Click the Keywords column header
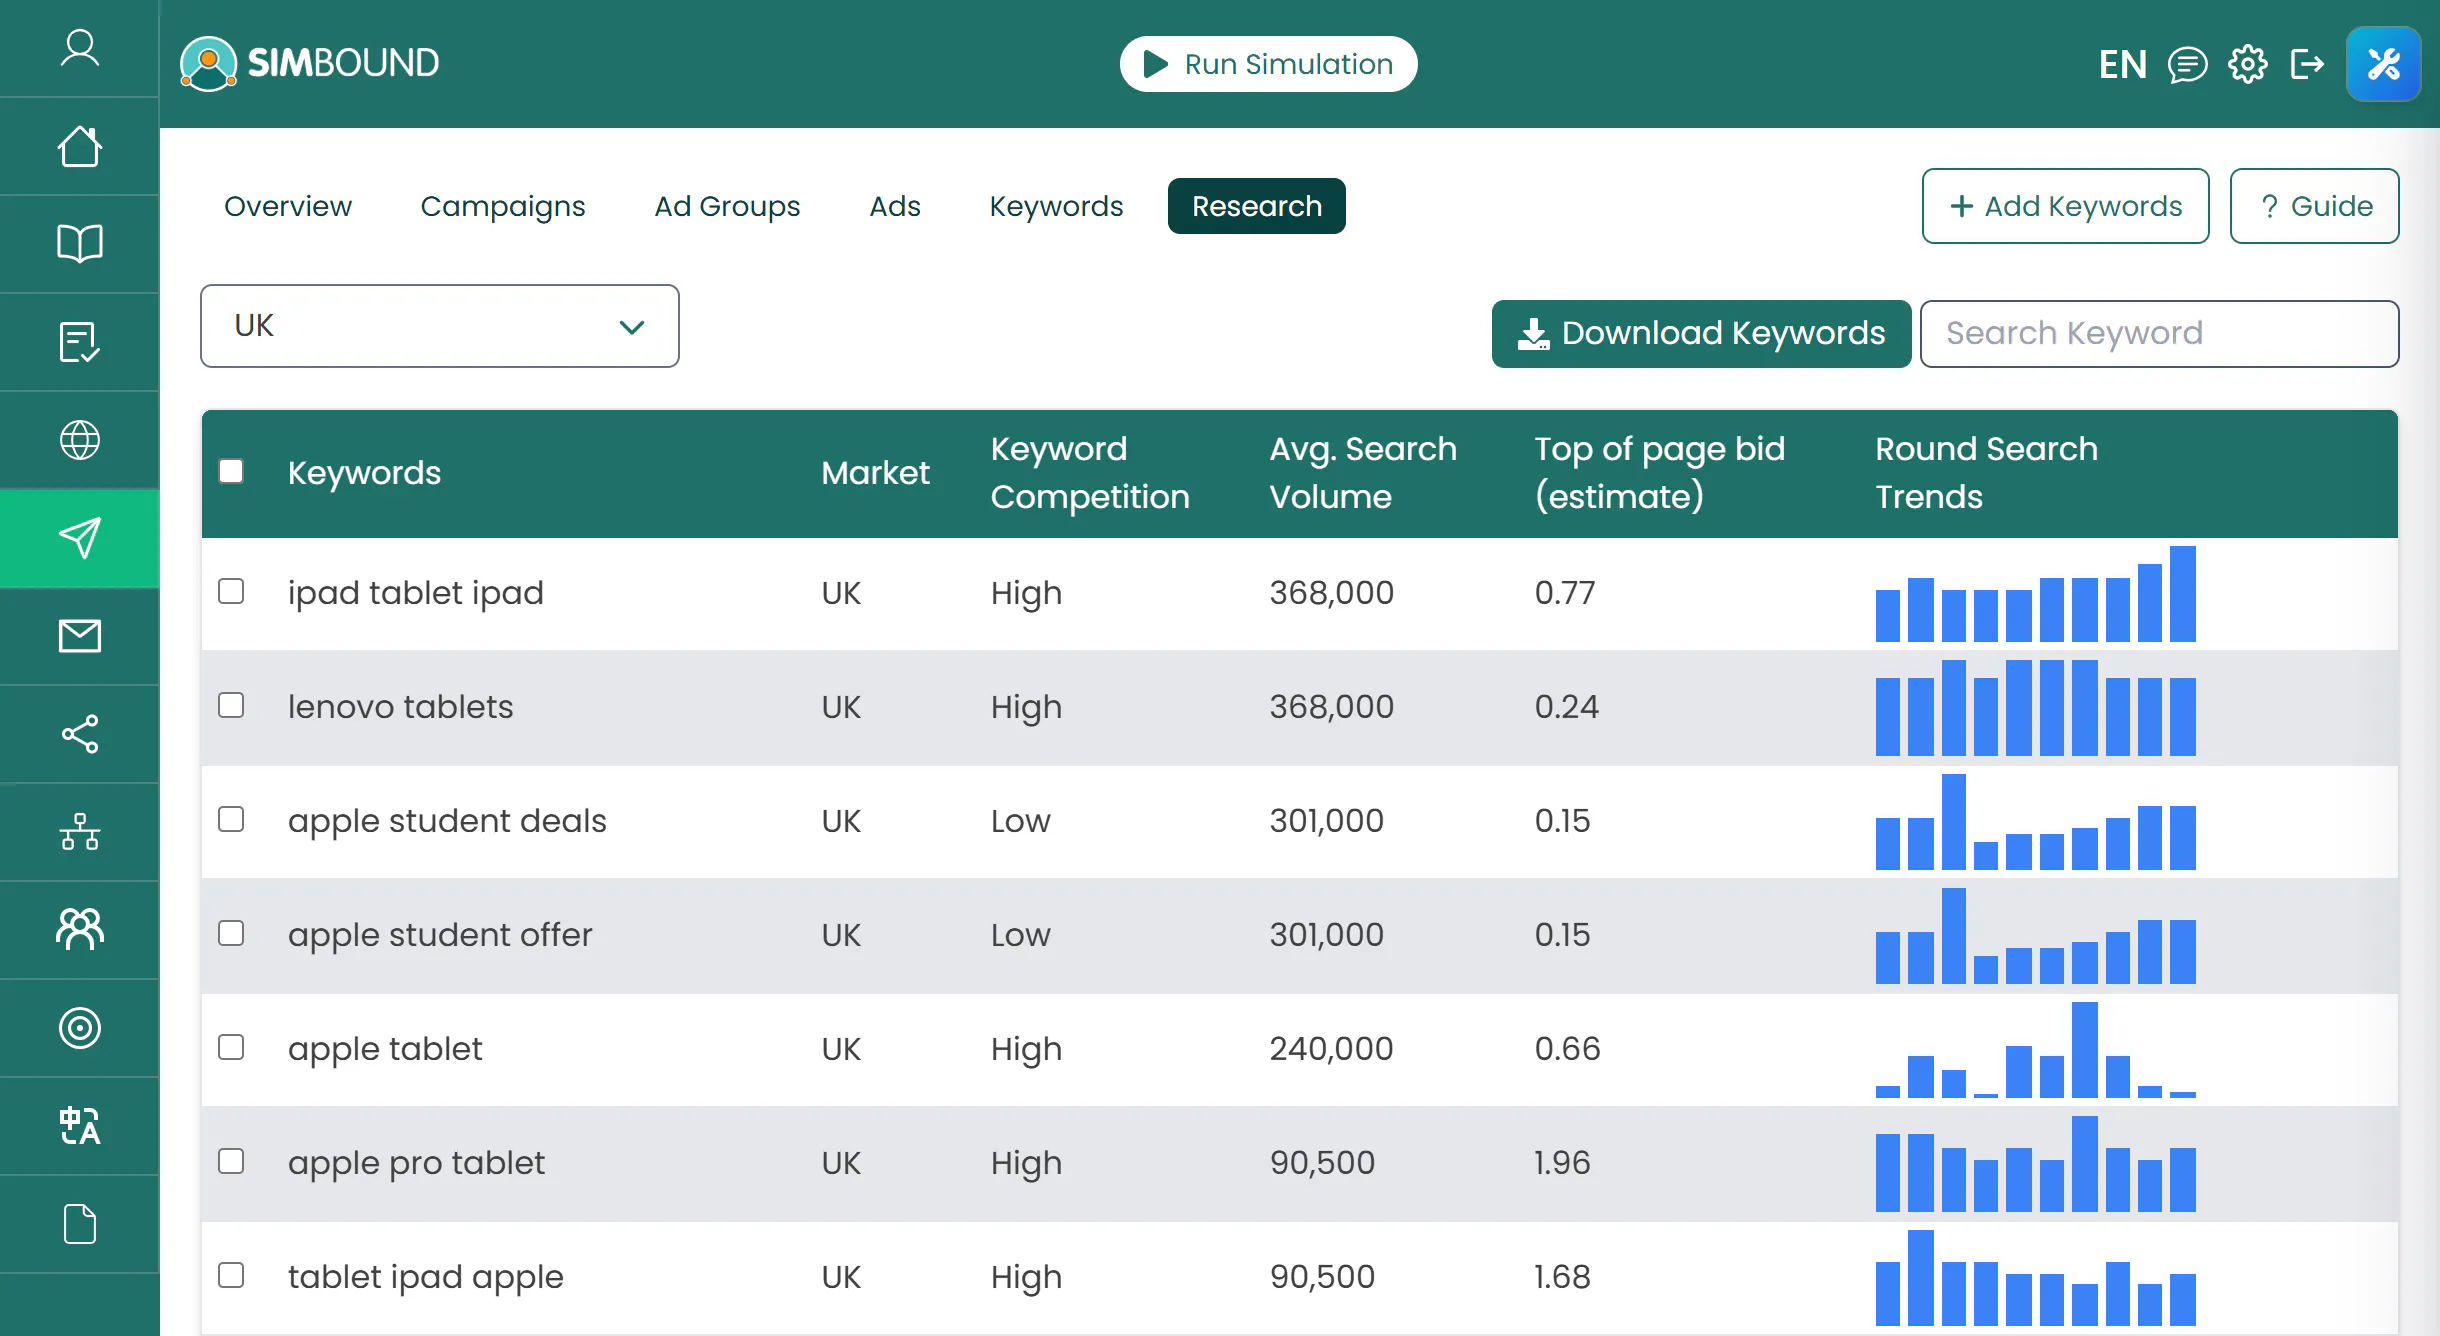Viewport: 2440px width, 1336px height. point(364,472)
